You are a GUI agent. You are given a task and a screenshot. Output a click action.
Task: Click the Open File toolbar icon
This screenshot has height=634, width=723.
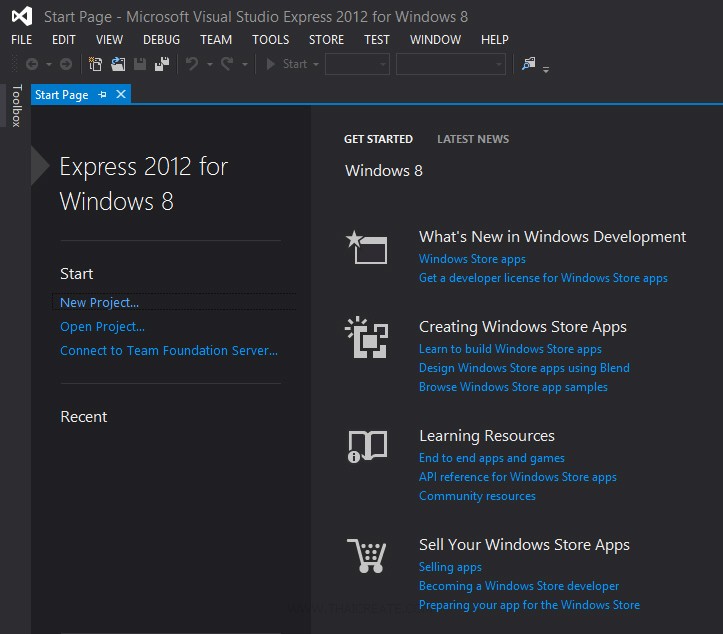coord(118,64)
